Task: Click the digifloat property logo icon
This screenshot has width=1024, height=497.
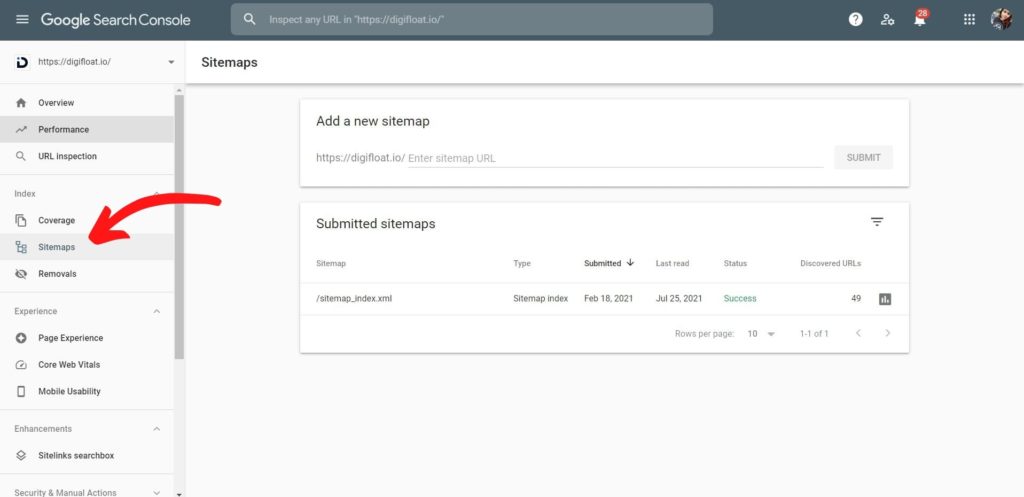Action: (x=22, y=62)
